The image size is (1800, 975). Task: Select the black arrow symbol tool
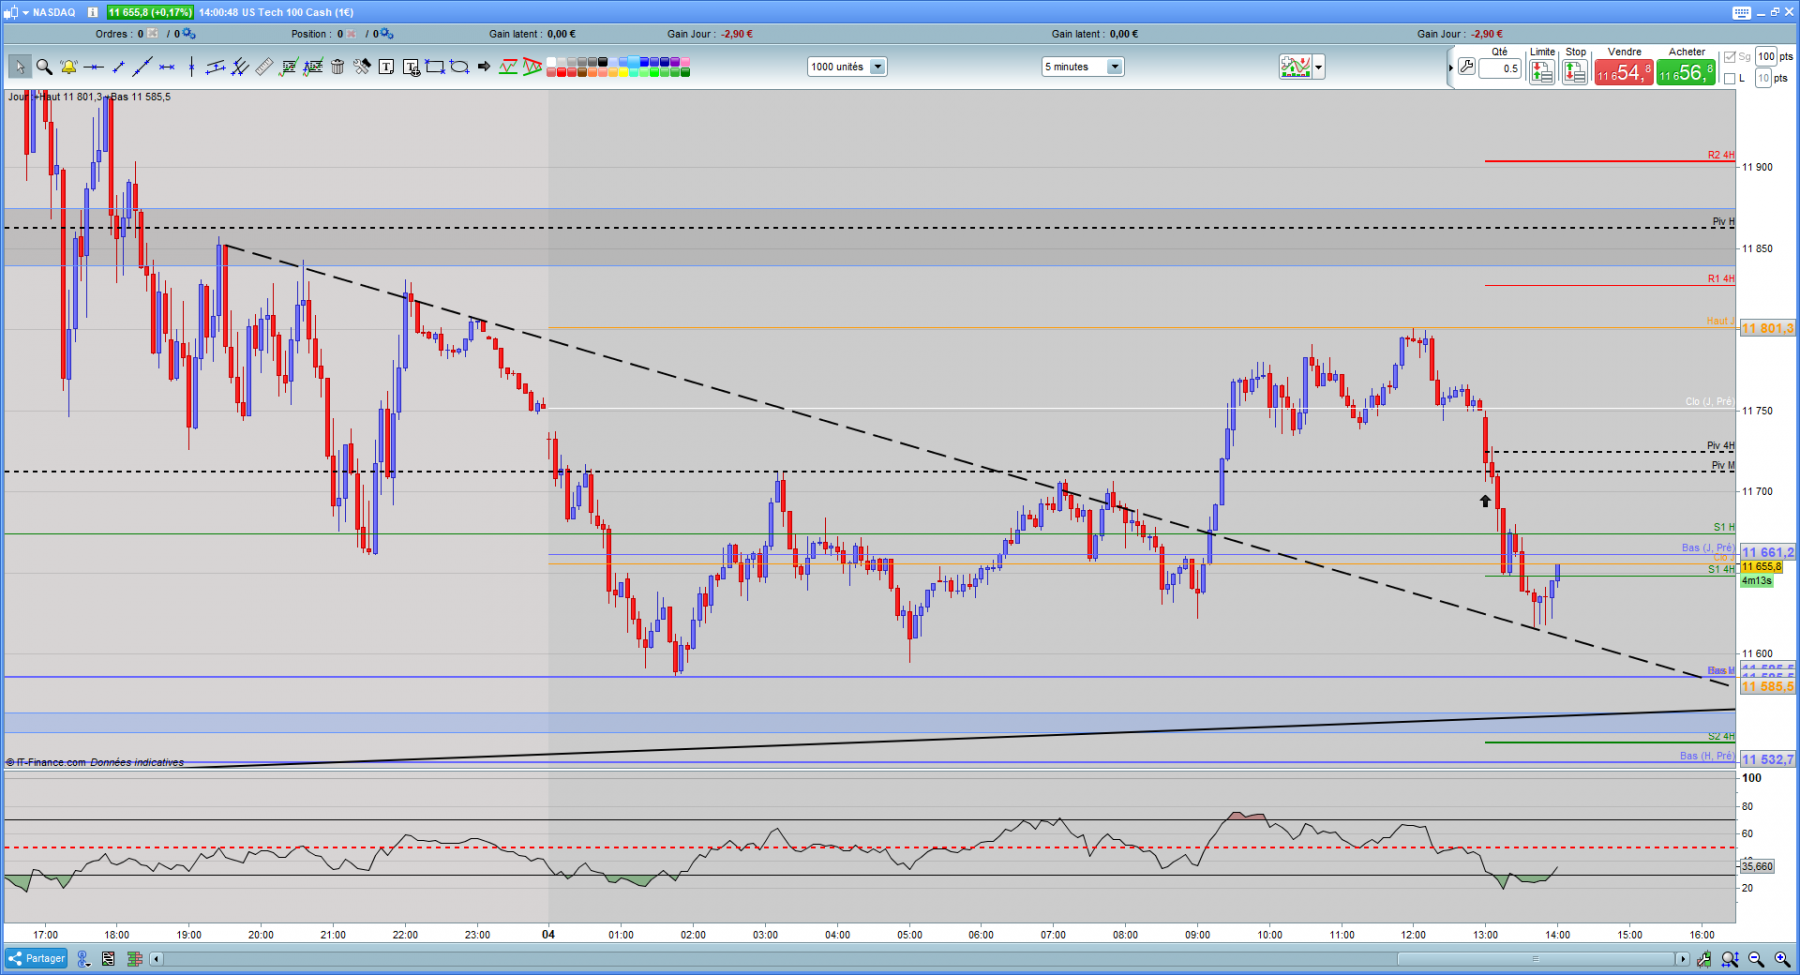pyautogui.click(x=484, y=67)
